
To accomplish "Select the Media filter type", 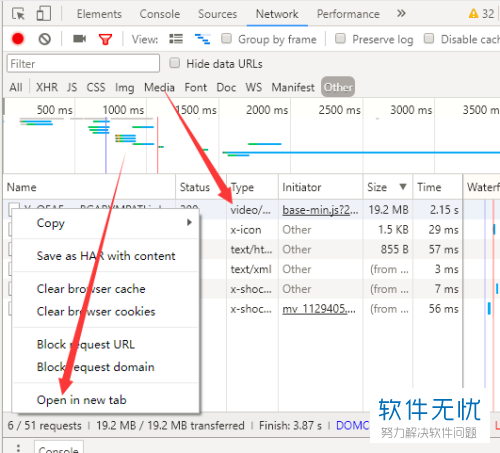I will [x=159, y=87].
